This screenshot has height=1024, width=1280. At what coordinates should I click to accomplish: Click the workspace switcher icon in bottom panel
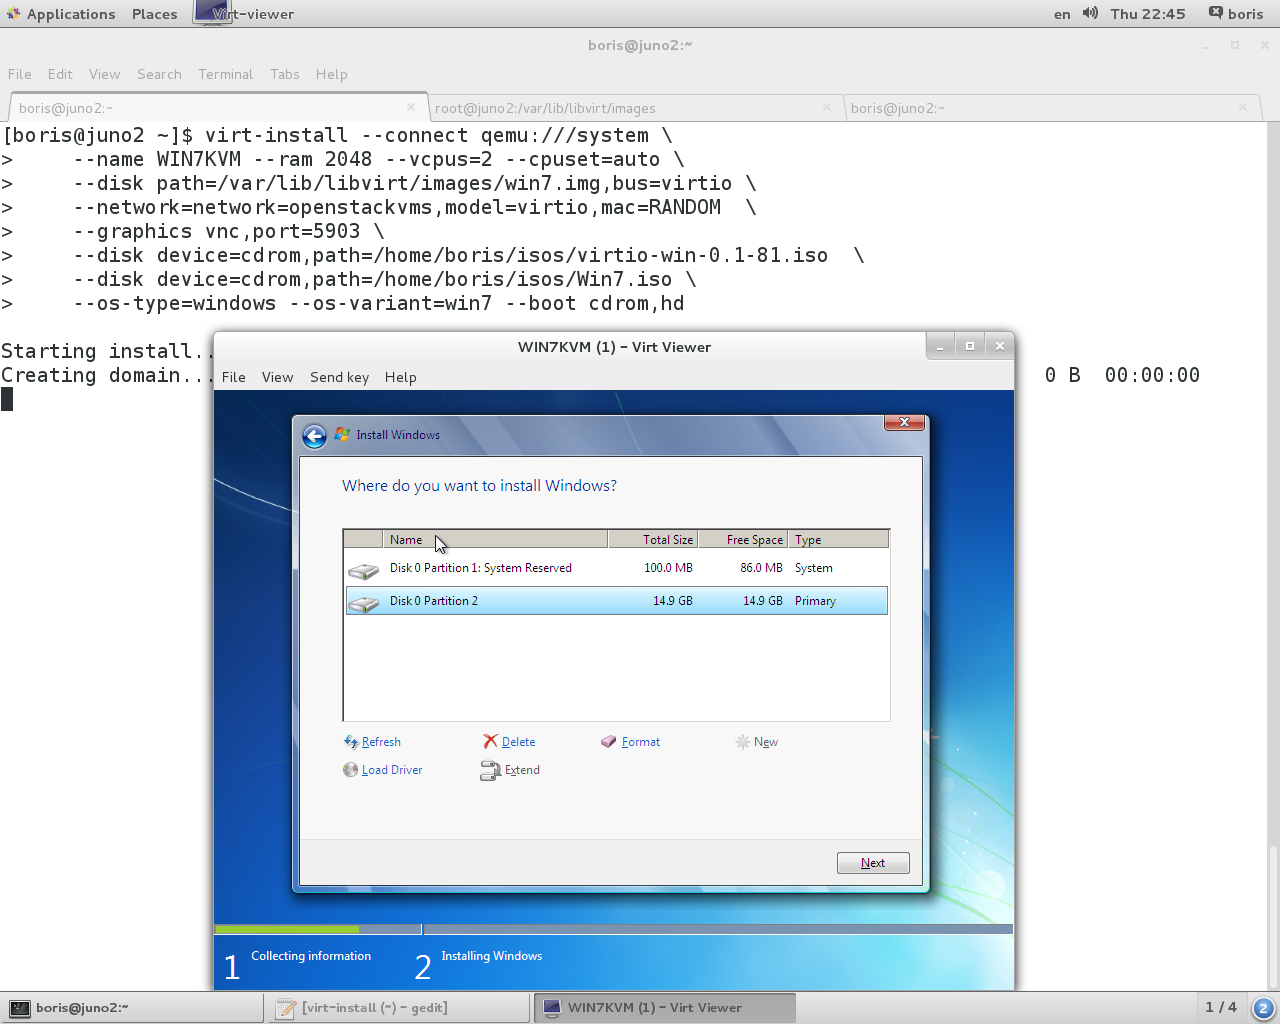pyautogui.click(x=1263, y=1008)
